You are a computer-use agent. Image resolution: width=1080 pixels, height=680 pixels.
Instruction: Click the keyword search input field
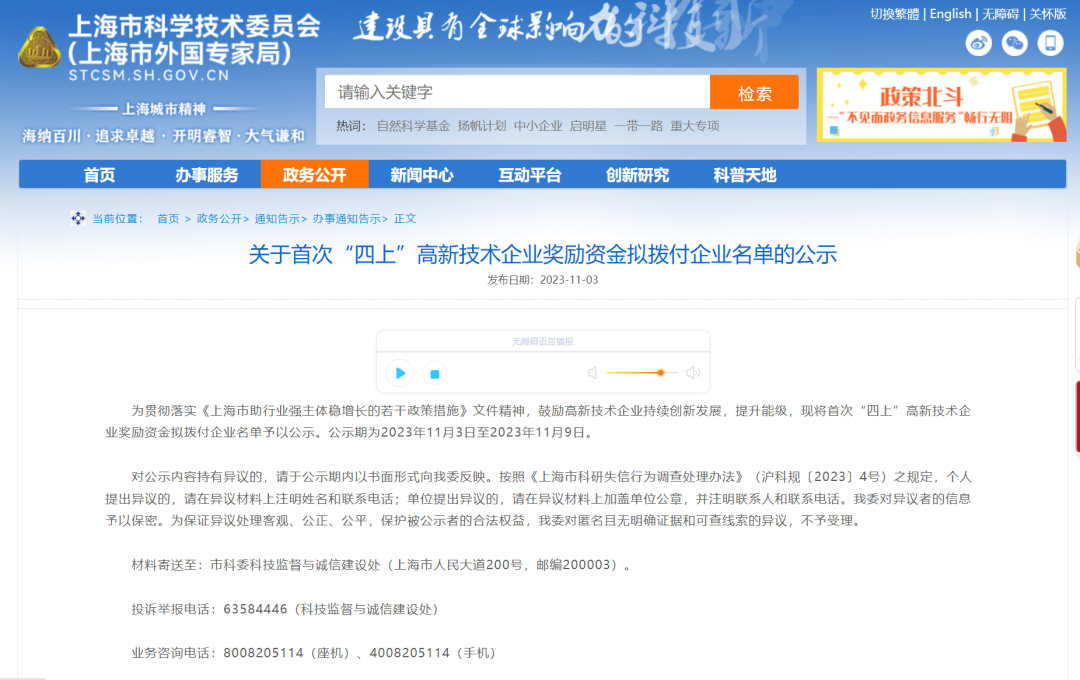pyautogui.click(x=517, y=92)
